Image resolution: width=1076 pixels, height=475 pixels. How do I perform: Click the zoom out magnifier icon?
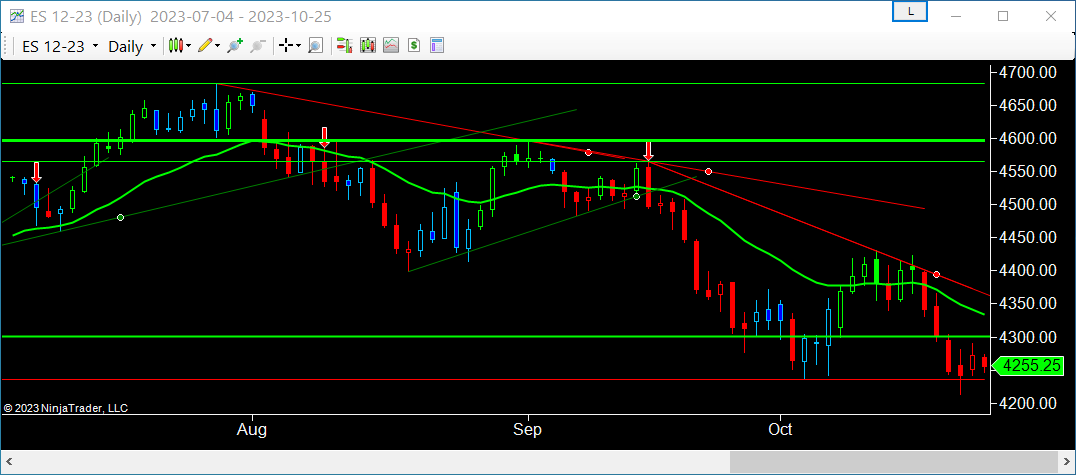click(258, 46)
